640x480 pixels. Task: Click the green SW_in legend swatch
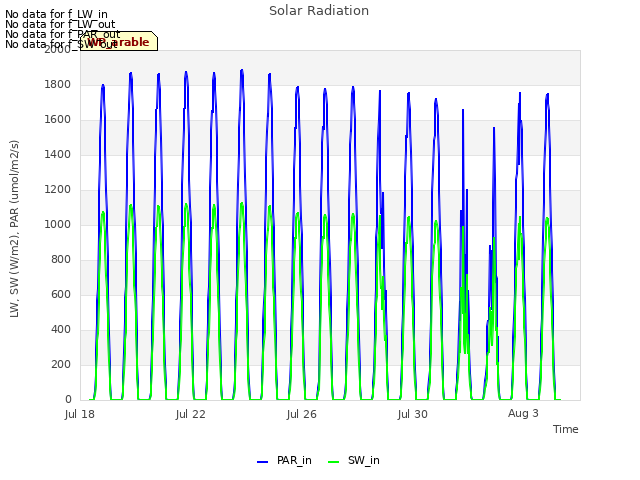click(x=333, y=462)
